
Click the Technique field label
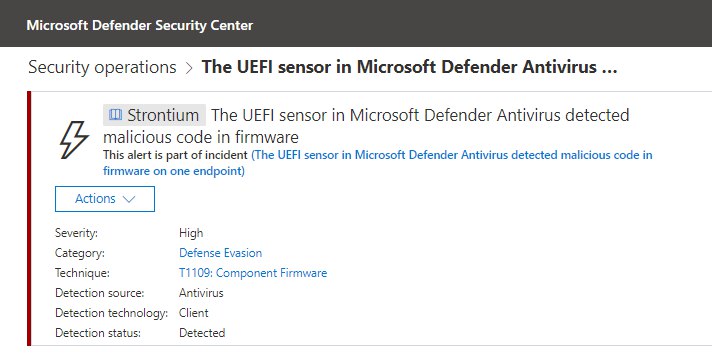point(82,273)
